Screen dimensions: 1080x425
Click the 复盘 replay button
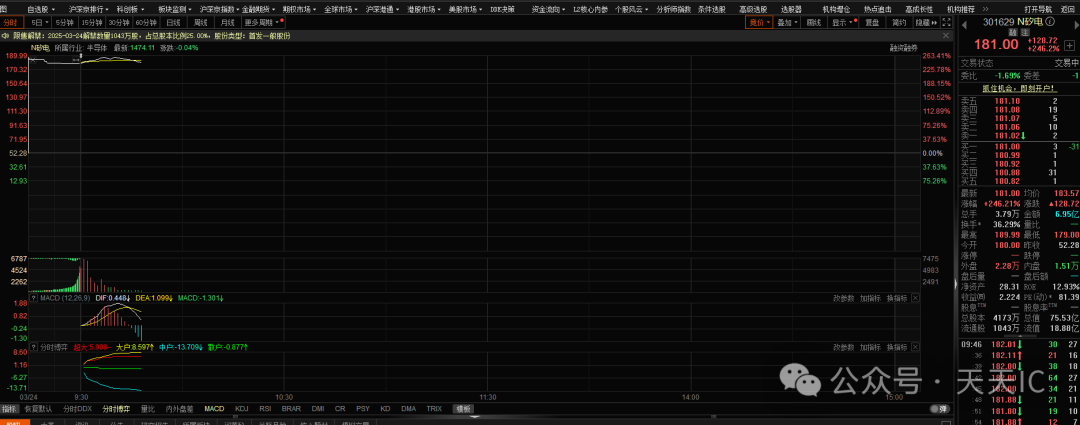pos(872,23)
